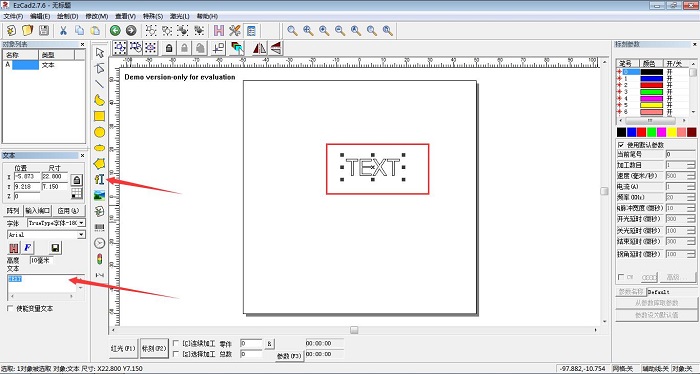Click the speed value stepper arrows
The image size is (700, 374).
pos(691,176)
